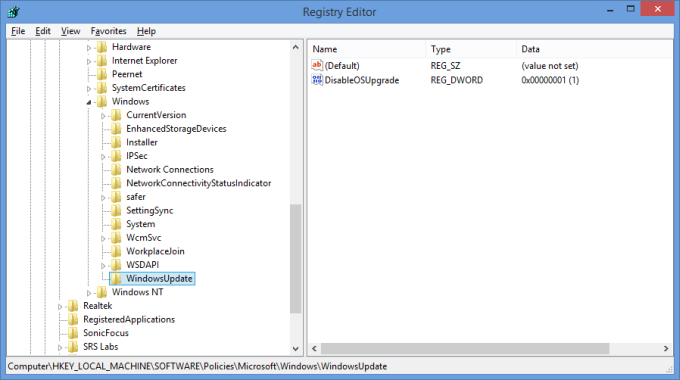Expand the SRS Labs key
Viewport: 680px width, 380px height.
(60, 347)
